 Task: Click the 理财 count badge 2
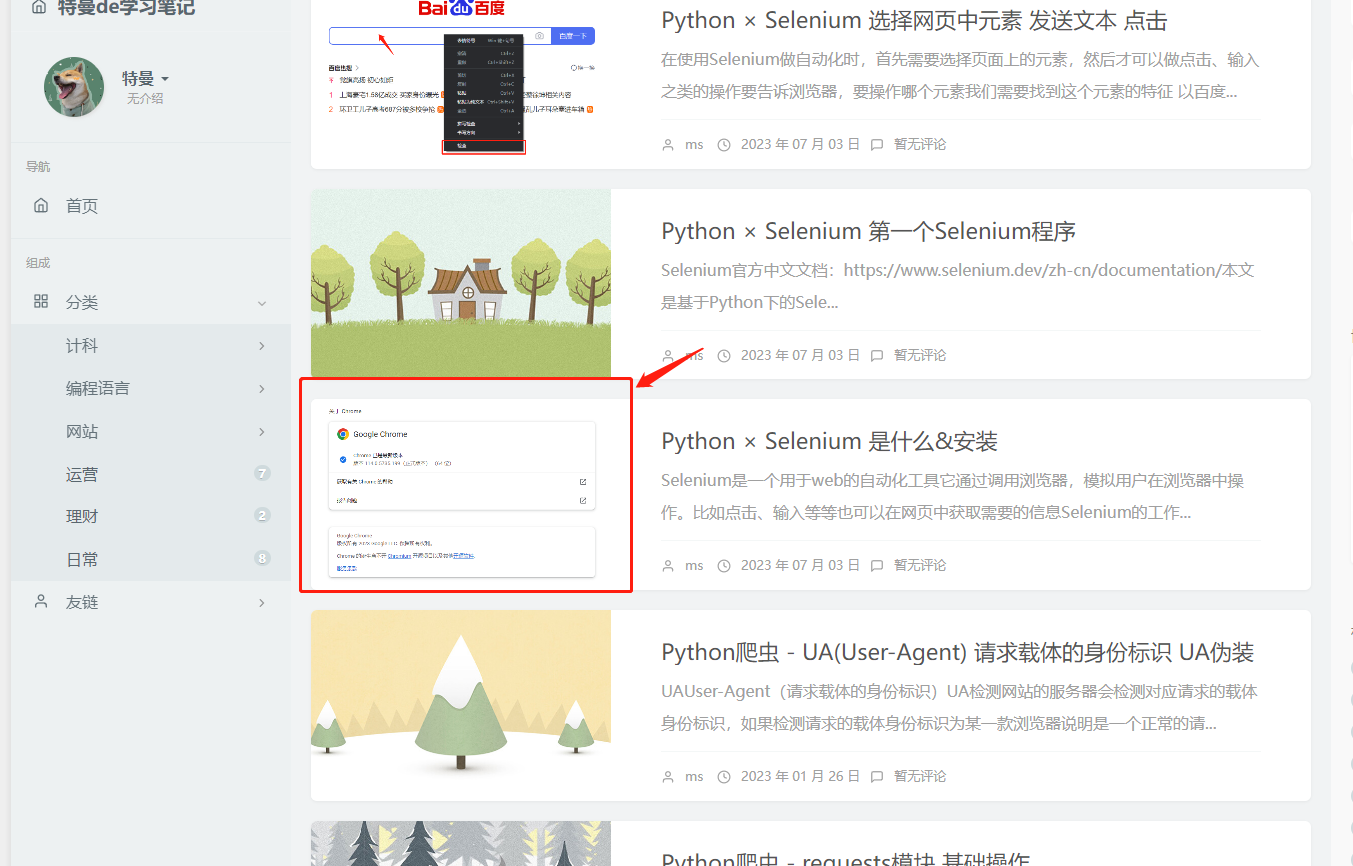click(262, 516)
